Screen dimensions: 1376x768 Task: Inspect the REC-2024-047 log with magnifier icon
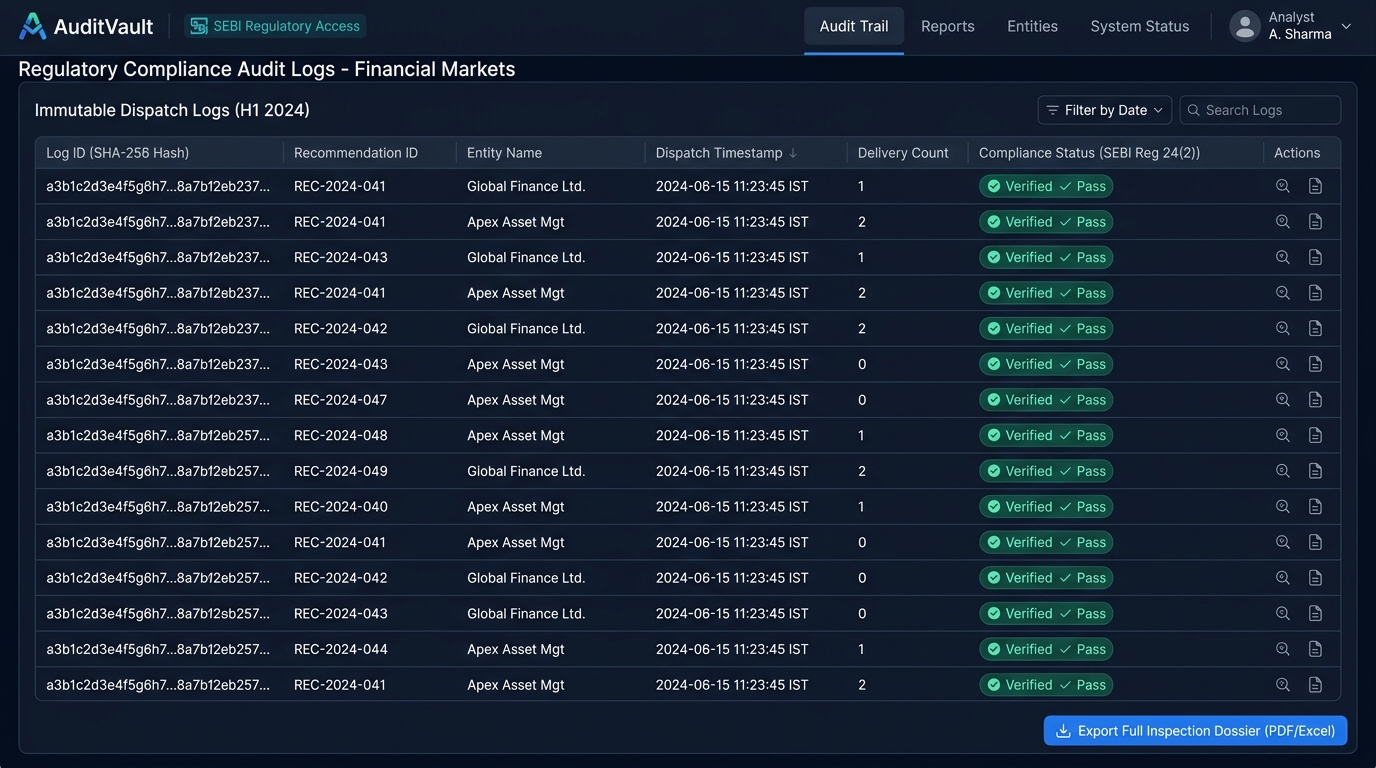coord(1283,400)
